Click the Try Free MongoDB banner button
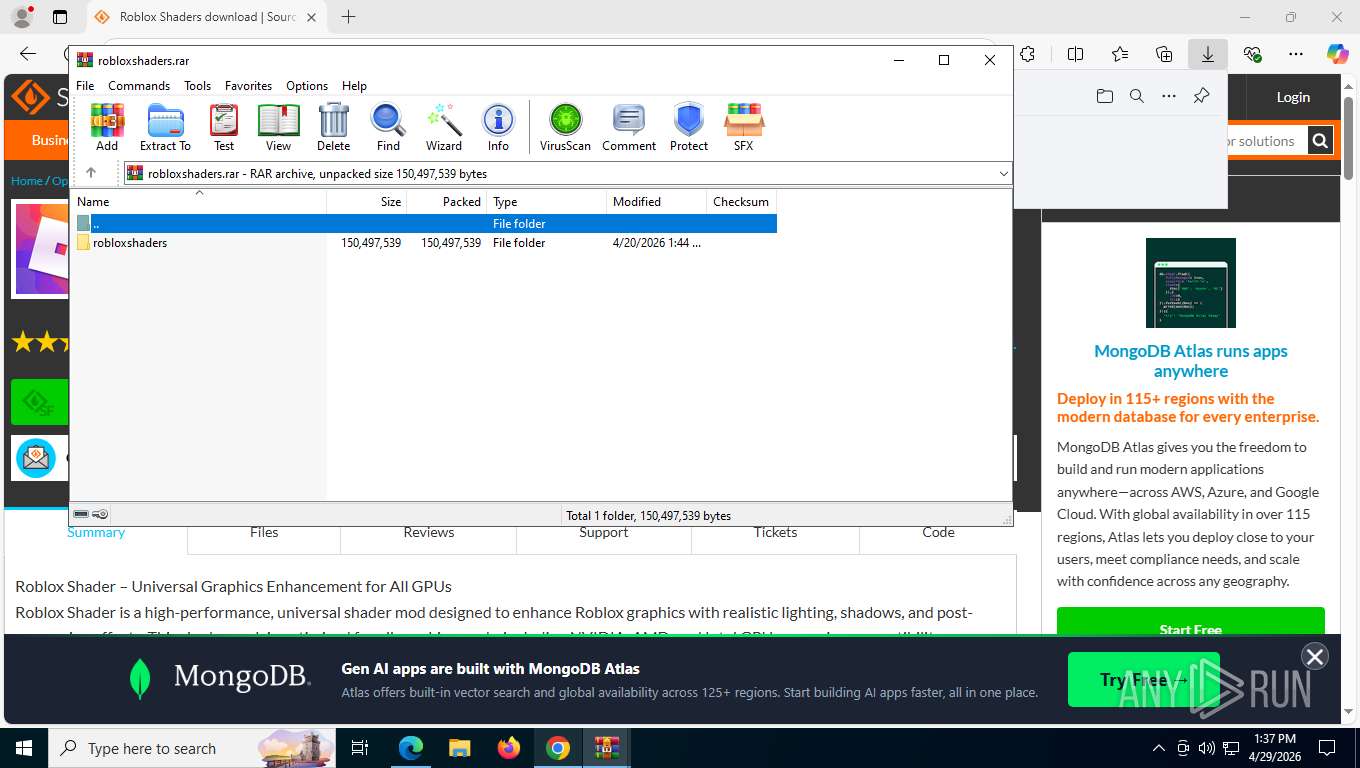The height and width of the screenshot is (768, 1360). coord(1144,680)
